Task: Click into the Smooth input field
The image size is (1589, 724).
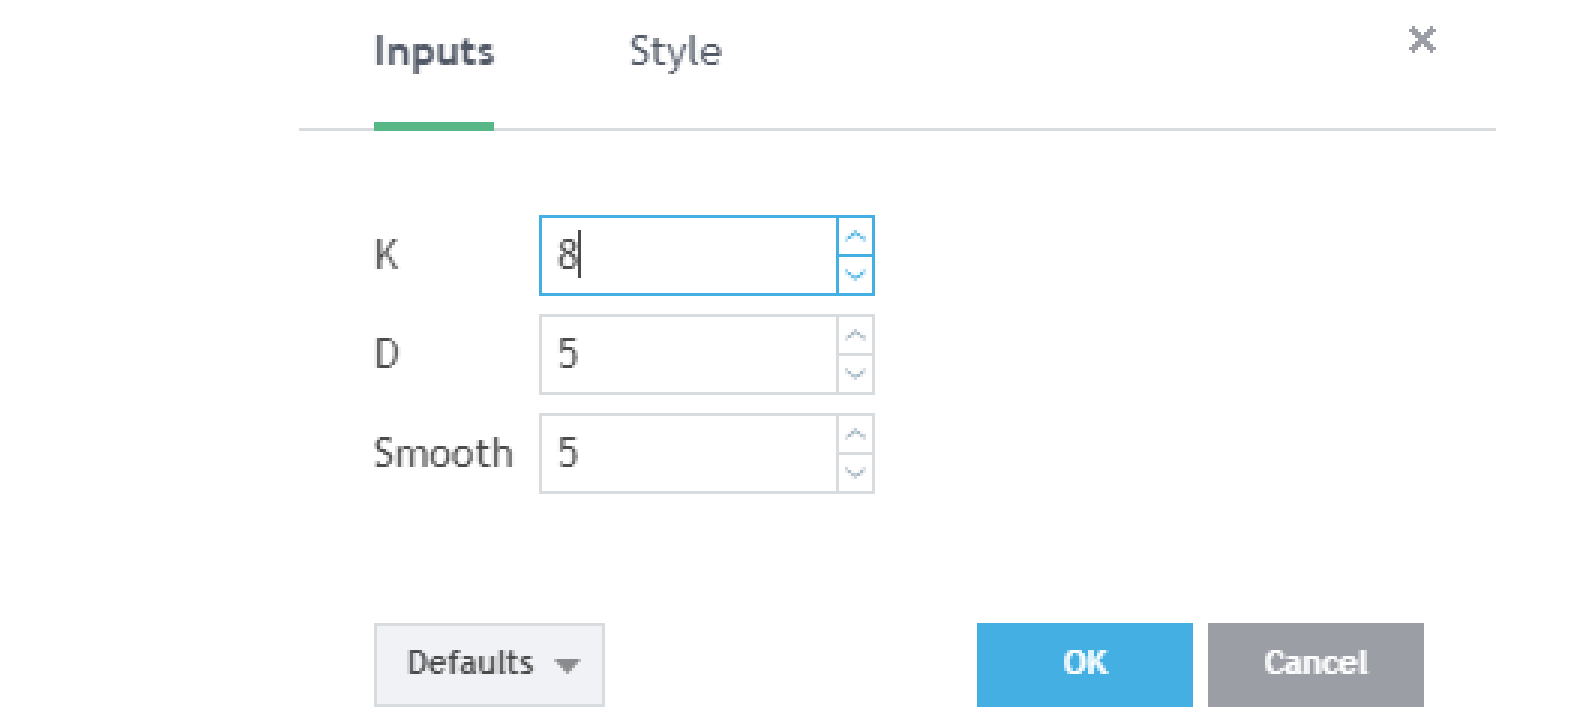Action: click(688, 454)
